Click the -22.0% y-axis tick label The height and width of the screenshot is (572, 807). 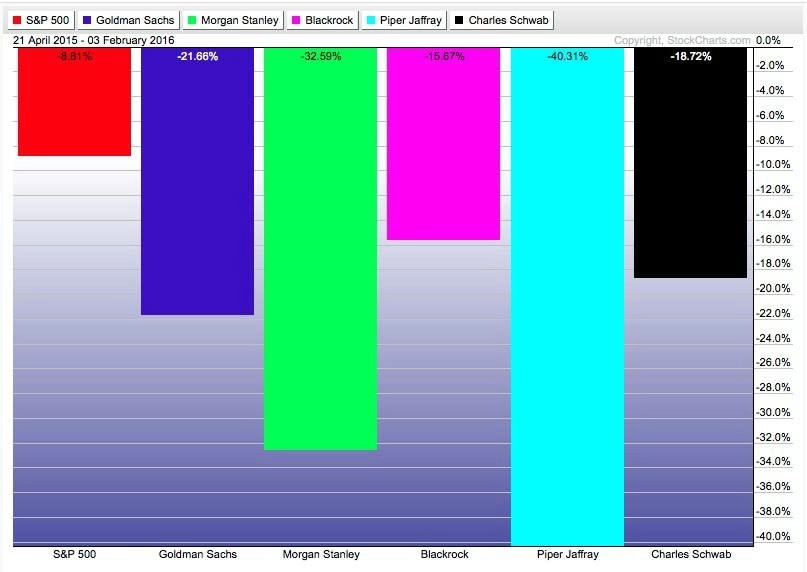click(x=773, y=313)
